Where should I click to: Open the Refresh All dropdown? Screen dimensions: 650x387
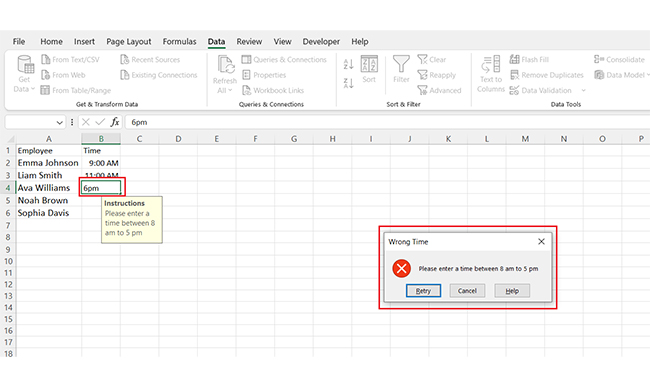[x=225, y=75]
